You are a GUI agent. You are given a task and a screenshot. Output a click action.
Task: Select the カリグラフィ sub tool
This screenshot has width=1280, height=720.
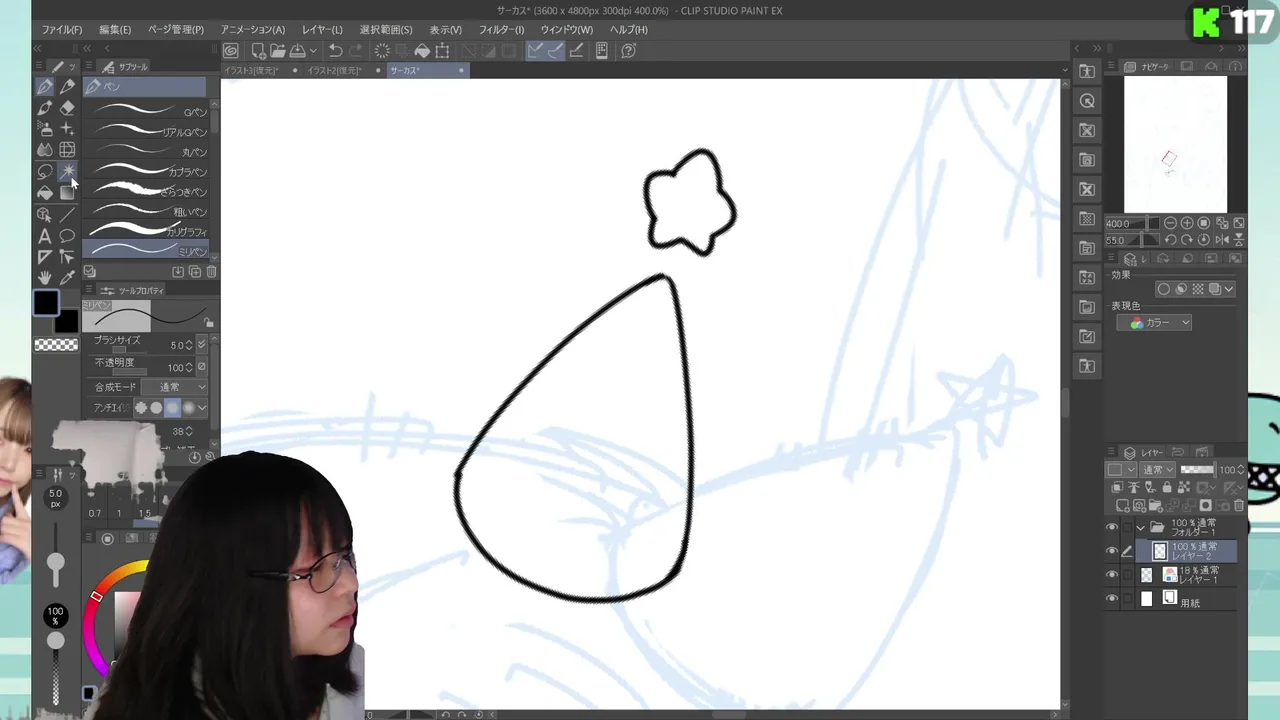[x=146, y=230]
